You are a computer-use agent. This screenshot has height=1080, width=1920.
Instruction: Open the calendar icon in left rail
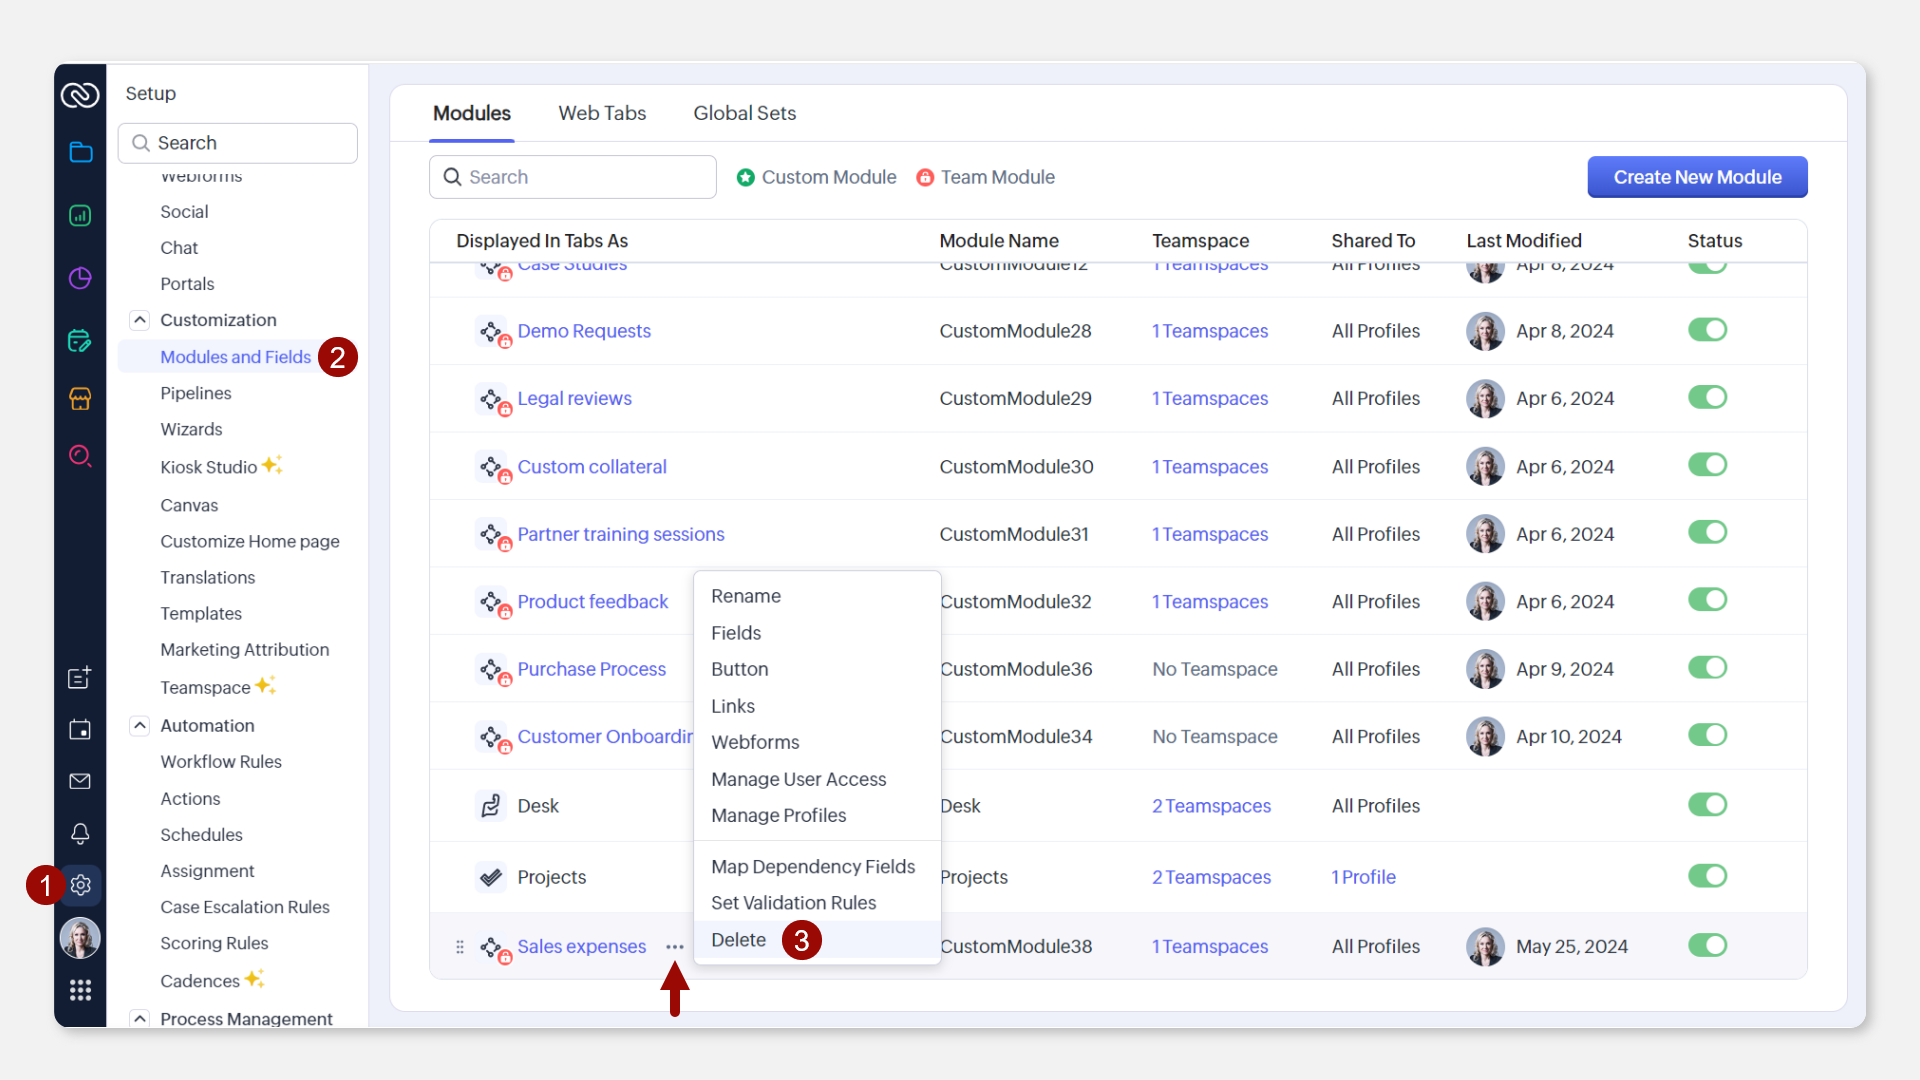81,729
